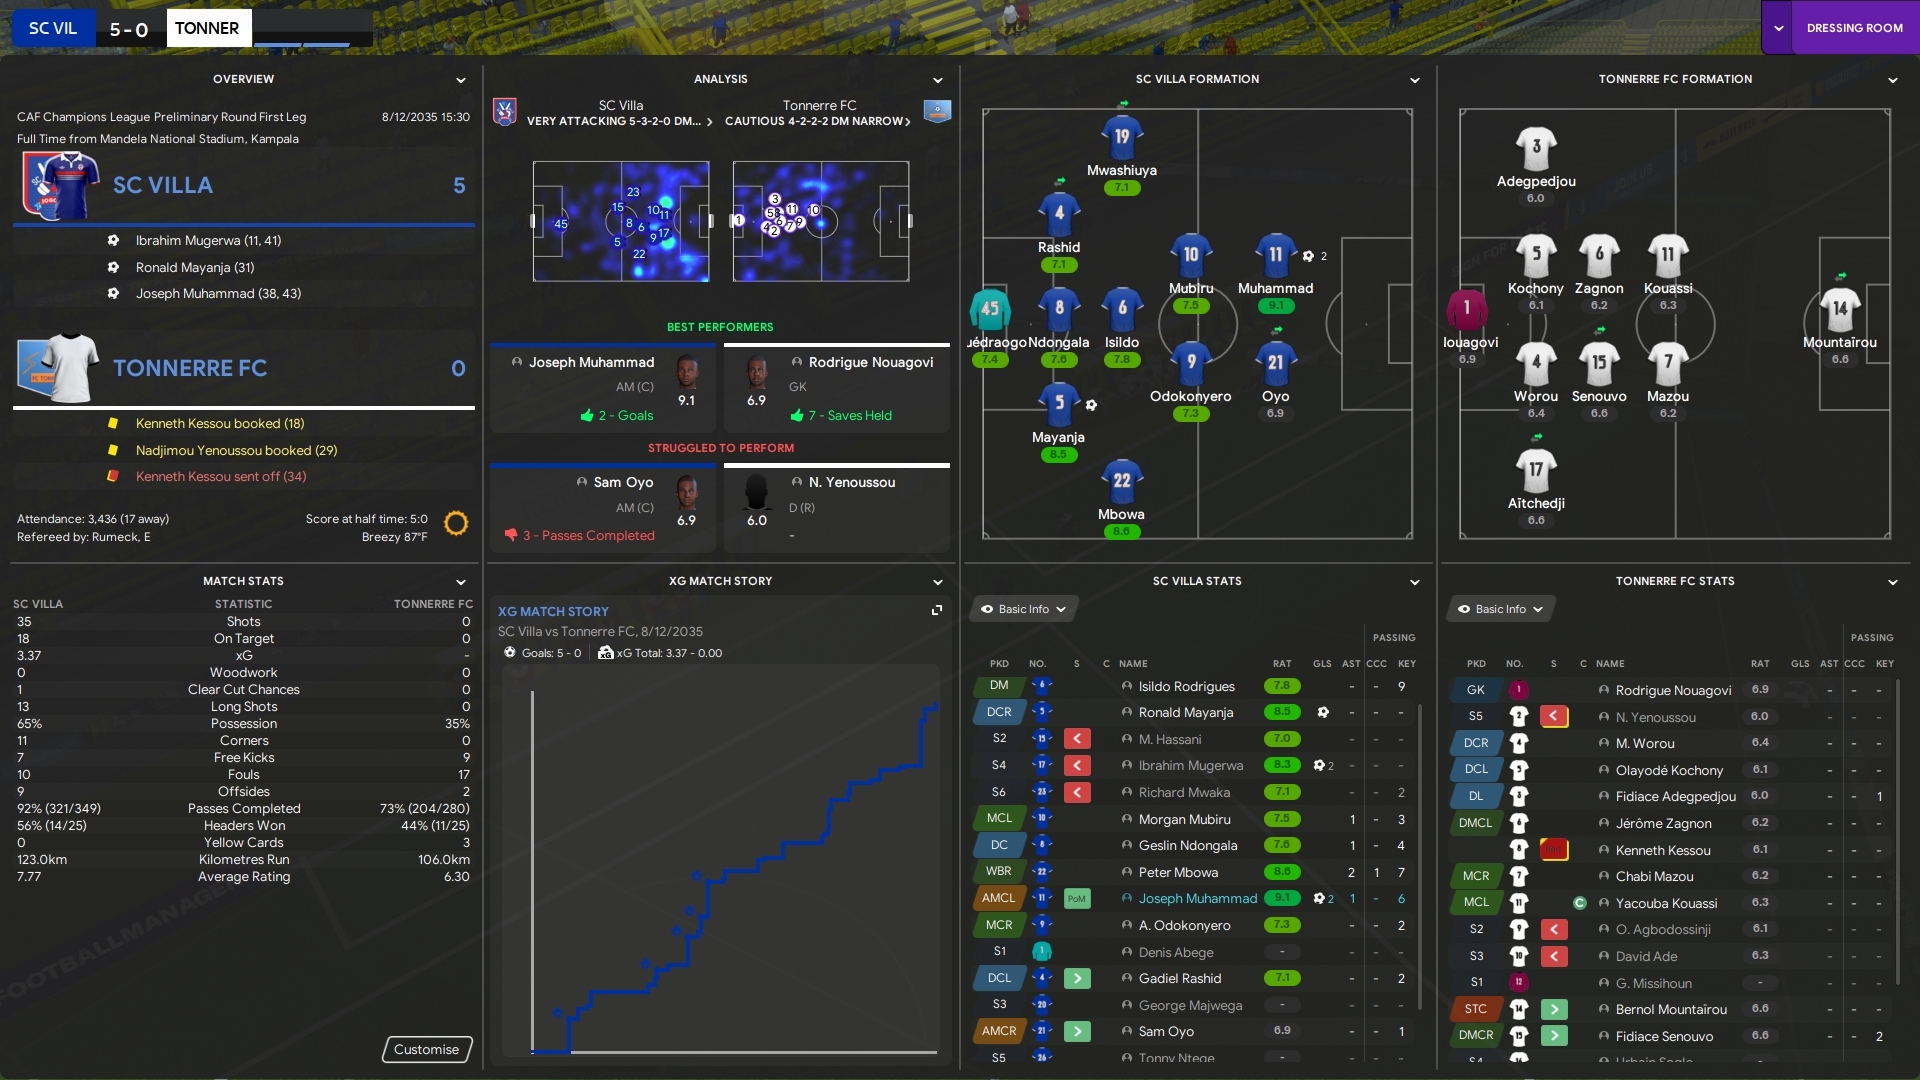The width and height of the screenshot is (1920, 1080).
Task: Click the Possession row in Match Stats
Action: pos(243,724)
